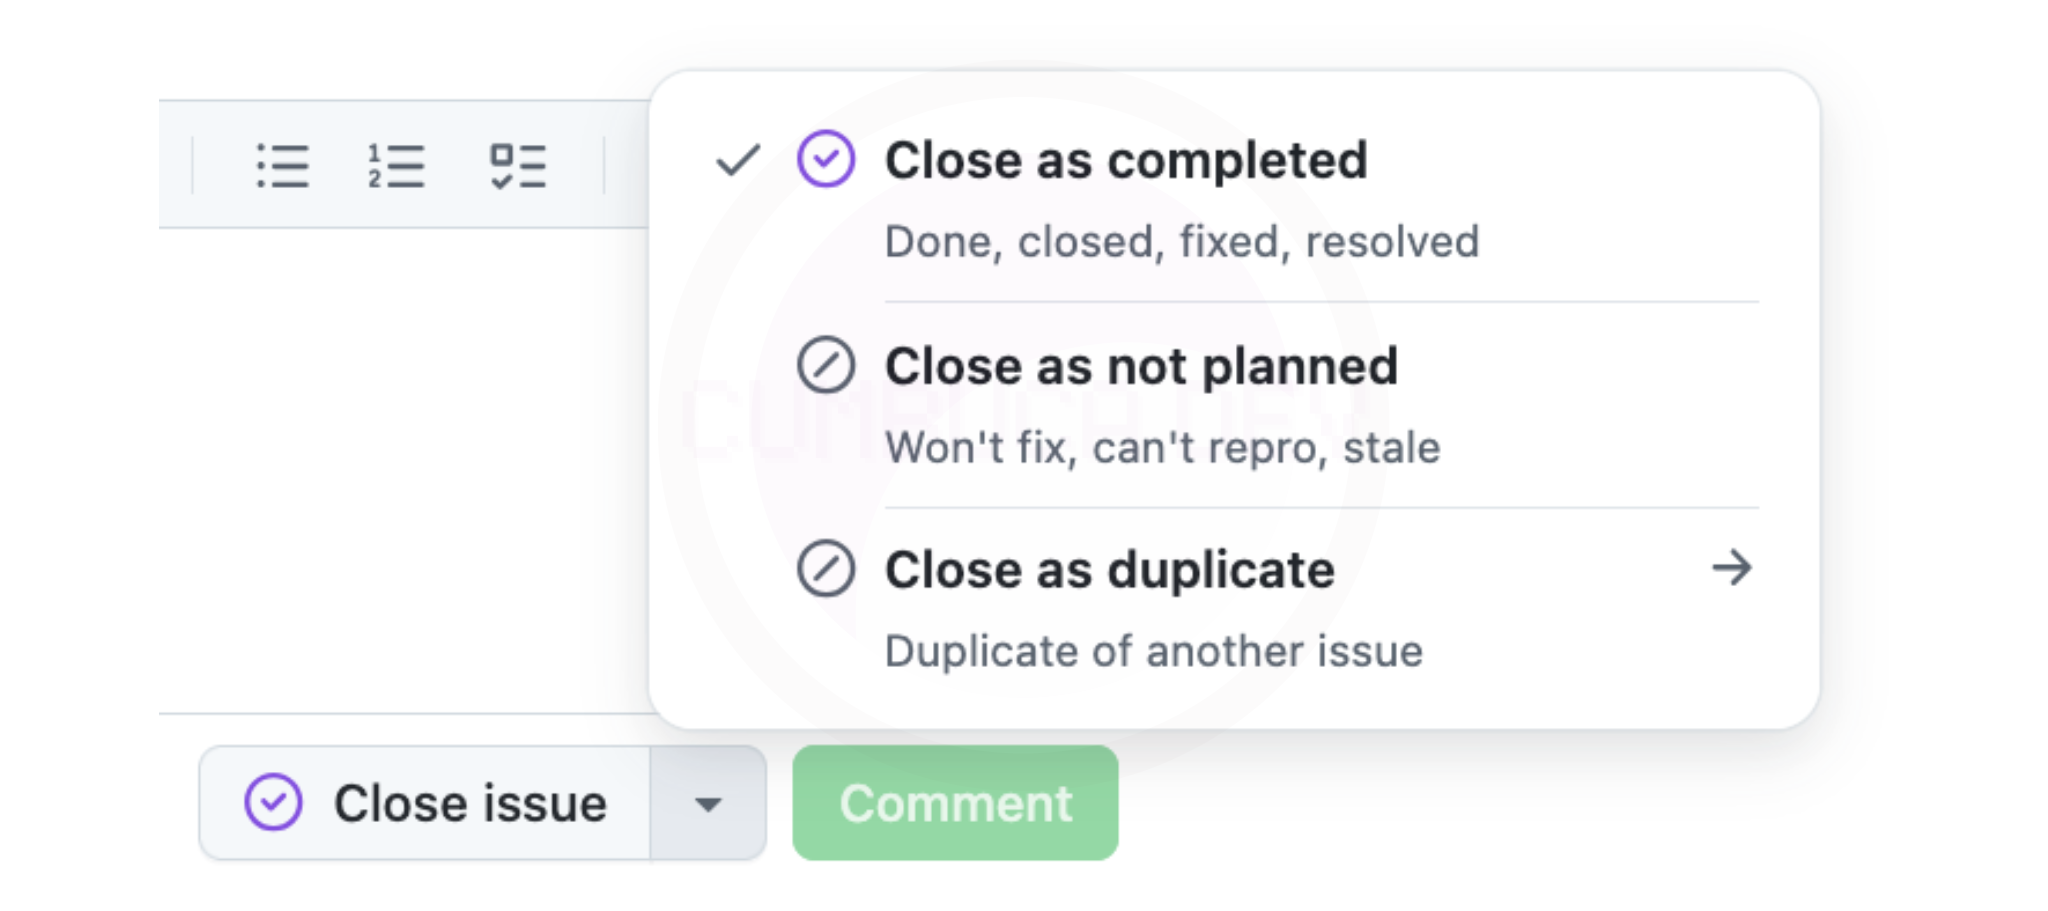Image resolution: width=2048 pixels, height=911 pixels.
Task: Click the purple check icon inside Close issue button
Action: (x=273, y=802)
